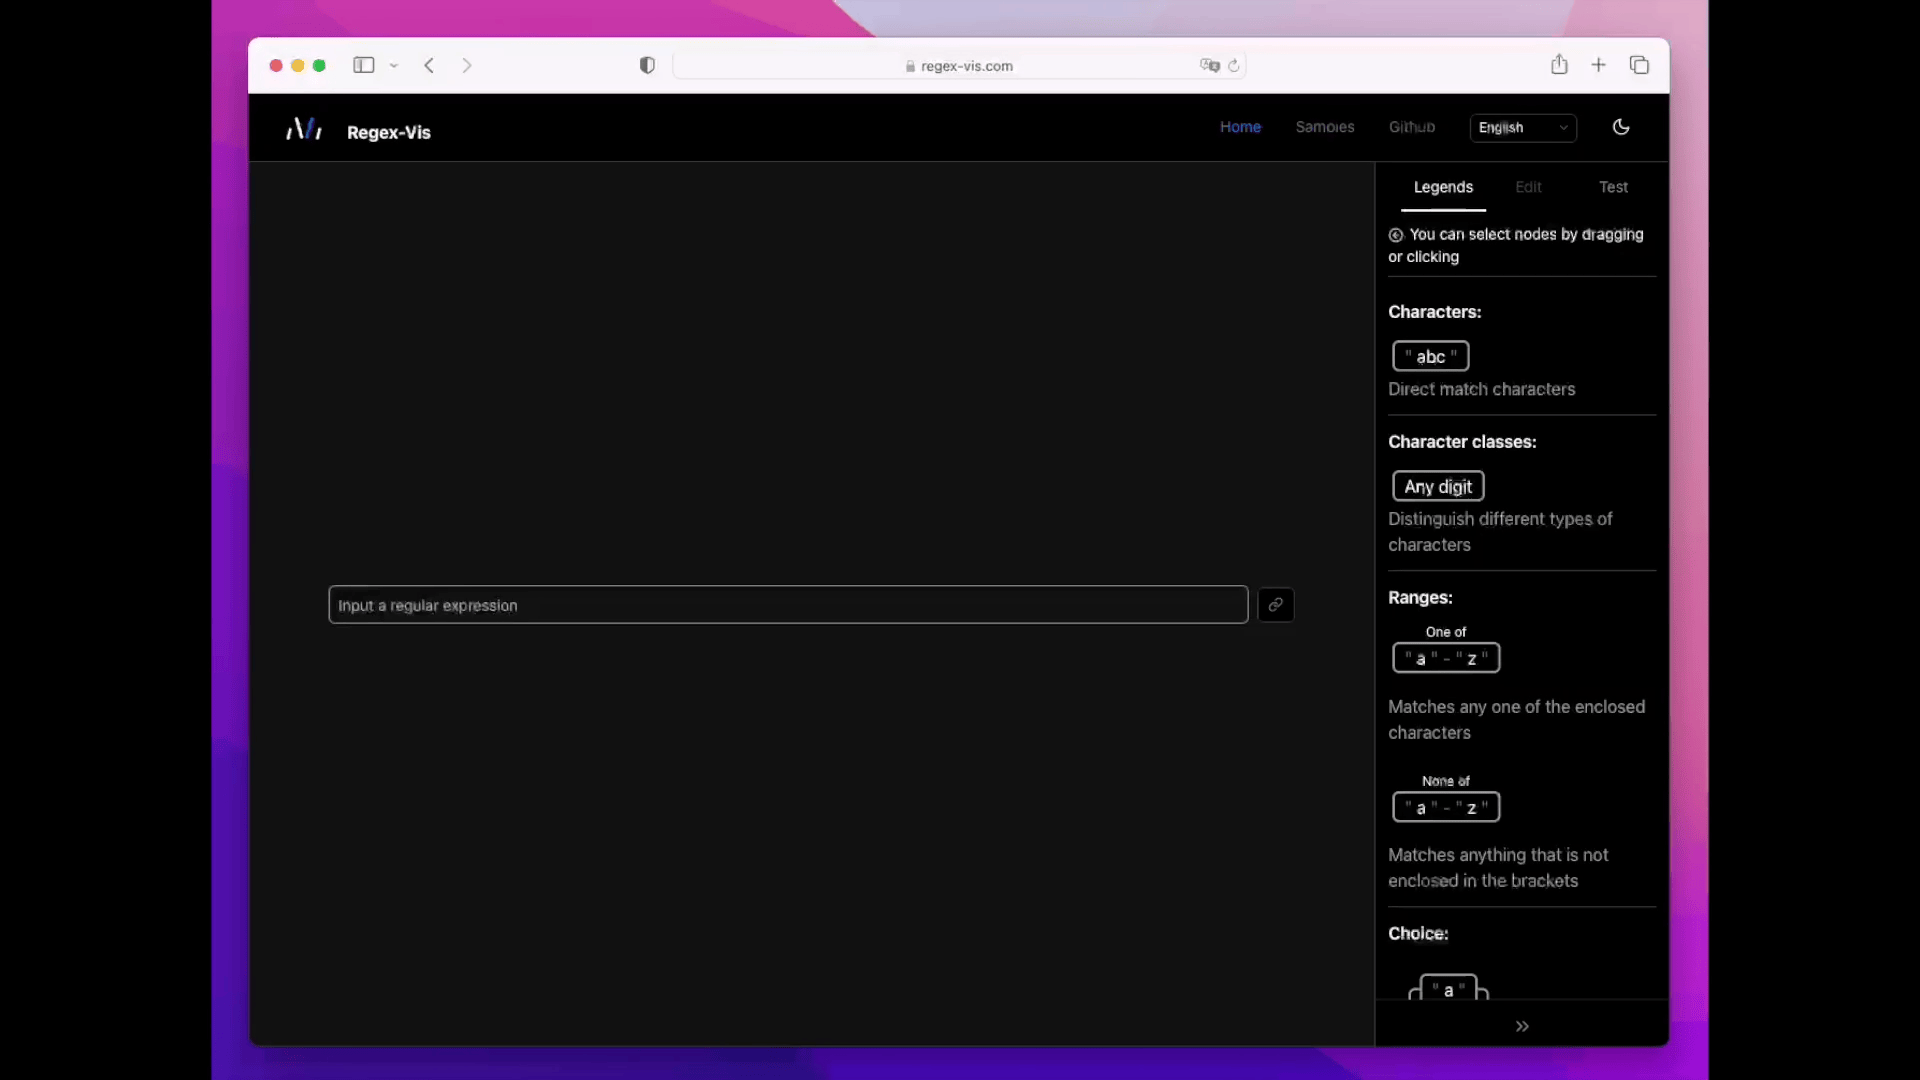Viewport: 1920px width, 1080px height.
Task: Click the Gallery menu item
Action: pos(1325,128)
